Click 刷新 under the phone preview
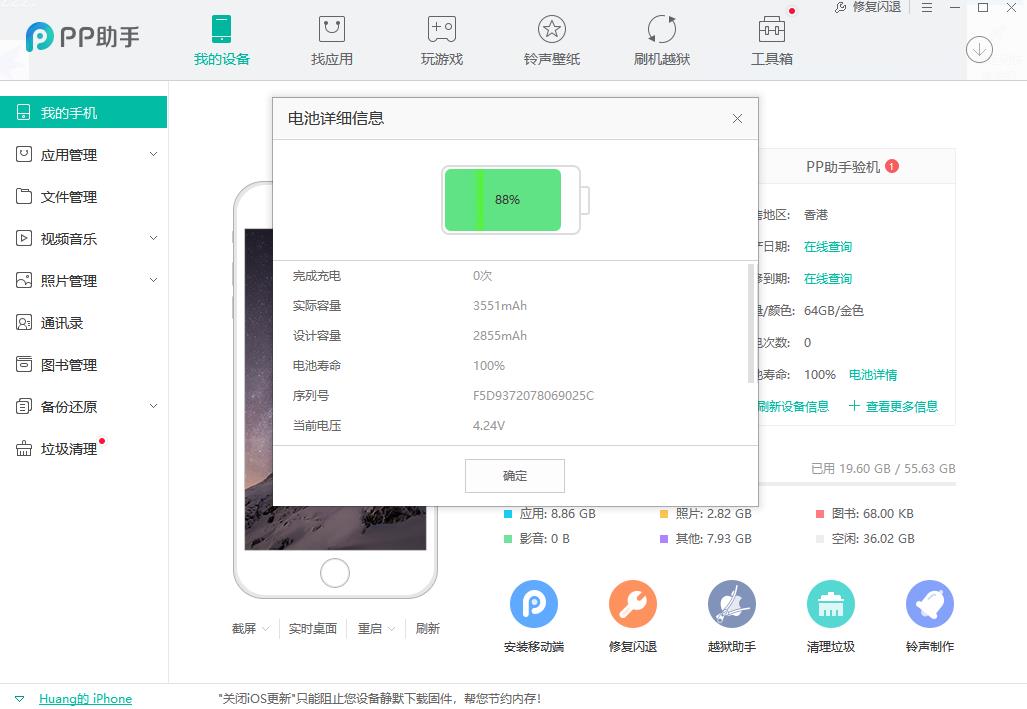 tap(428, 629)
